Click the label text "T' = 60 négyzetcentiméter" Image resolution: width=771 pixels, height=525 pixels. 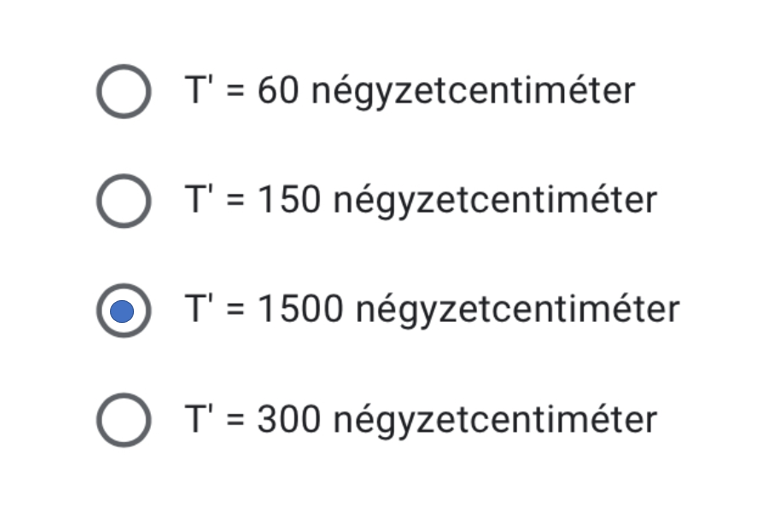[x=408, y=92]
